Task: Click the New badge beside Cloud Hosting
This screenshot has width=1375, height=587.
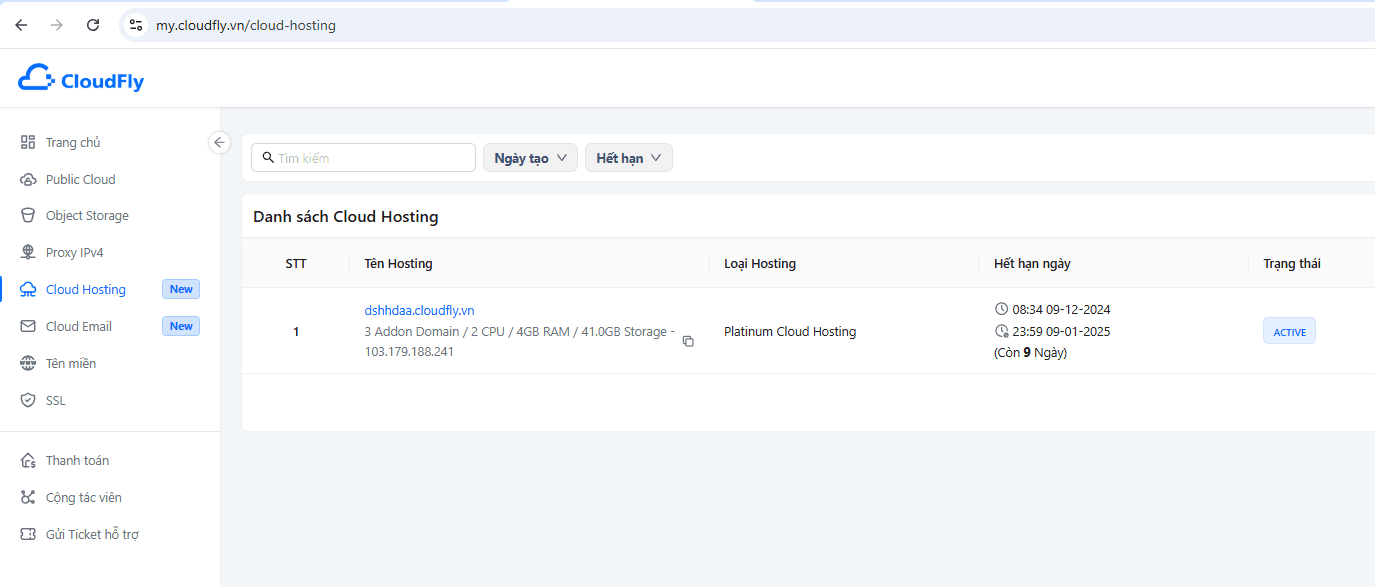Action: pyautogui.click(x=181, y=289)
